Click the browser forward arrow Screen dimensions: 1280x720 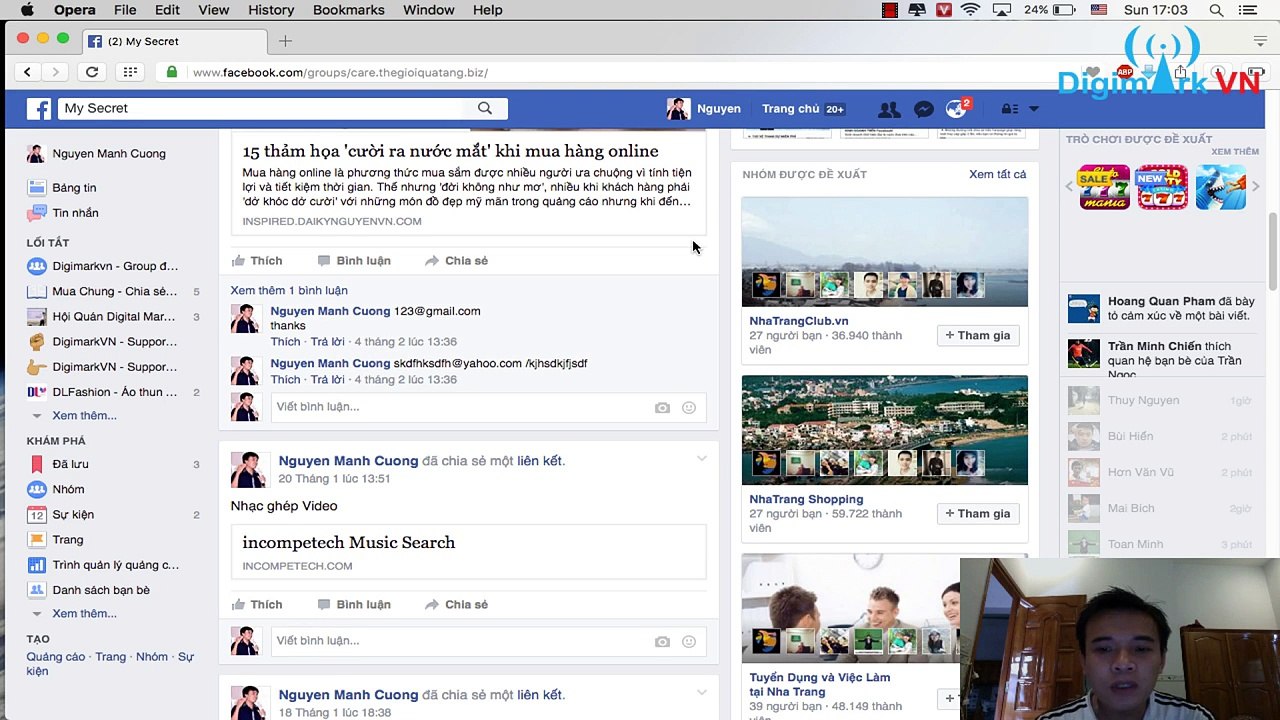tap(56, 72)
